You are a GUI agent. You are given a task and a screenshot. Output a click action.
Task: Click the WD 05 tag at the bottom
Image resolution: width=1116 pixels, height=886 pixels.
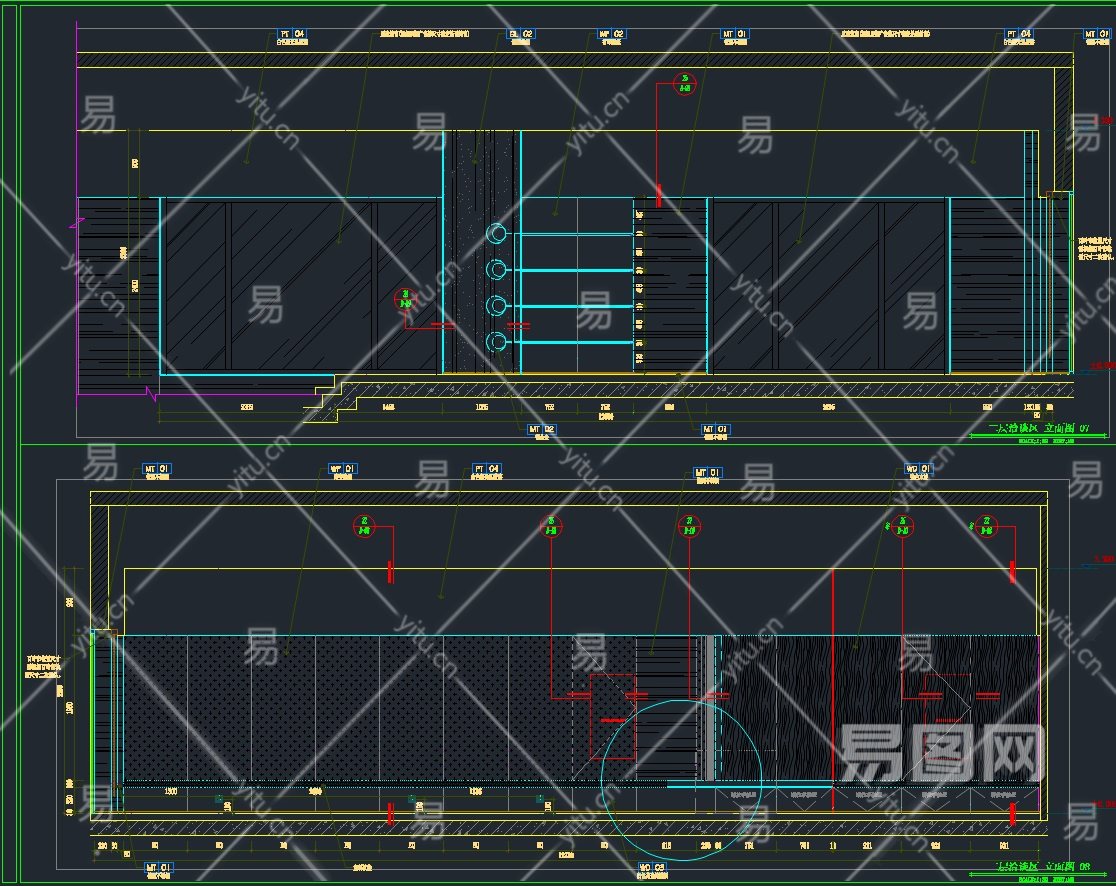652,868
